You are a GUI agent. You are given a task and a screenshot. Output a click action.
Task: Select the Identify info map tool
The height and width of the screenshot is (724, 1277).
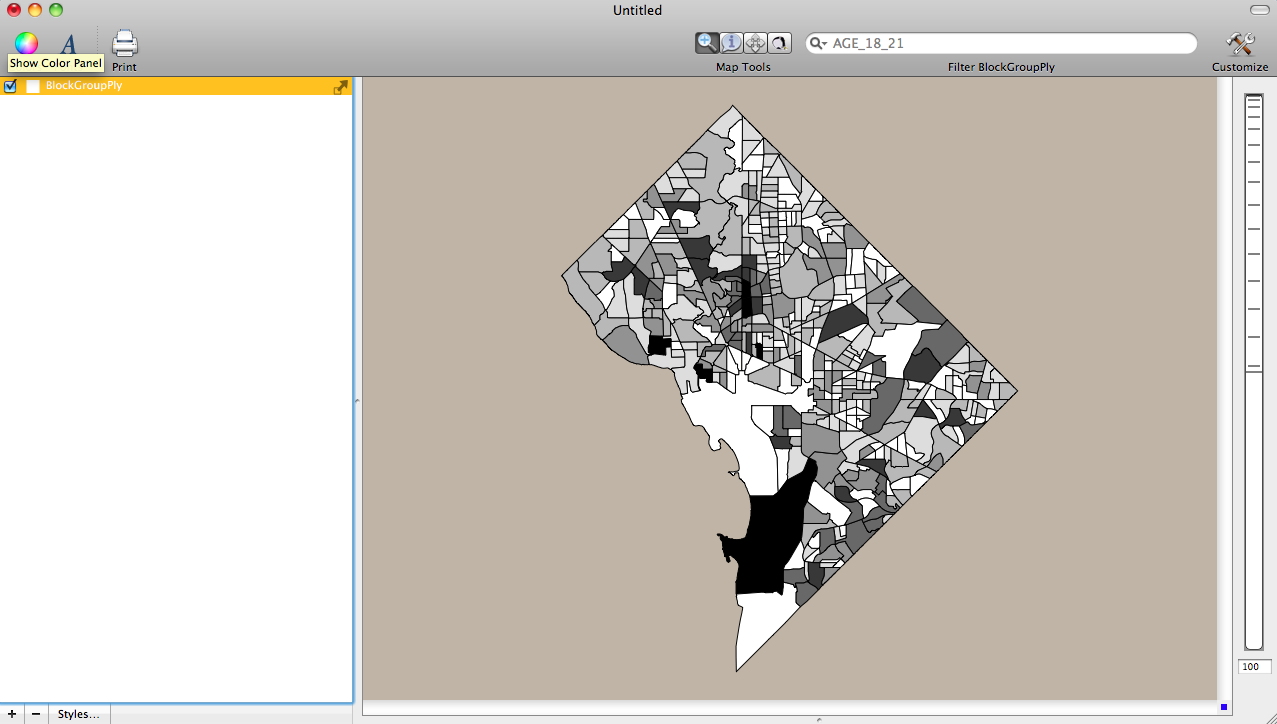(731, 42)
